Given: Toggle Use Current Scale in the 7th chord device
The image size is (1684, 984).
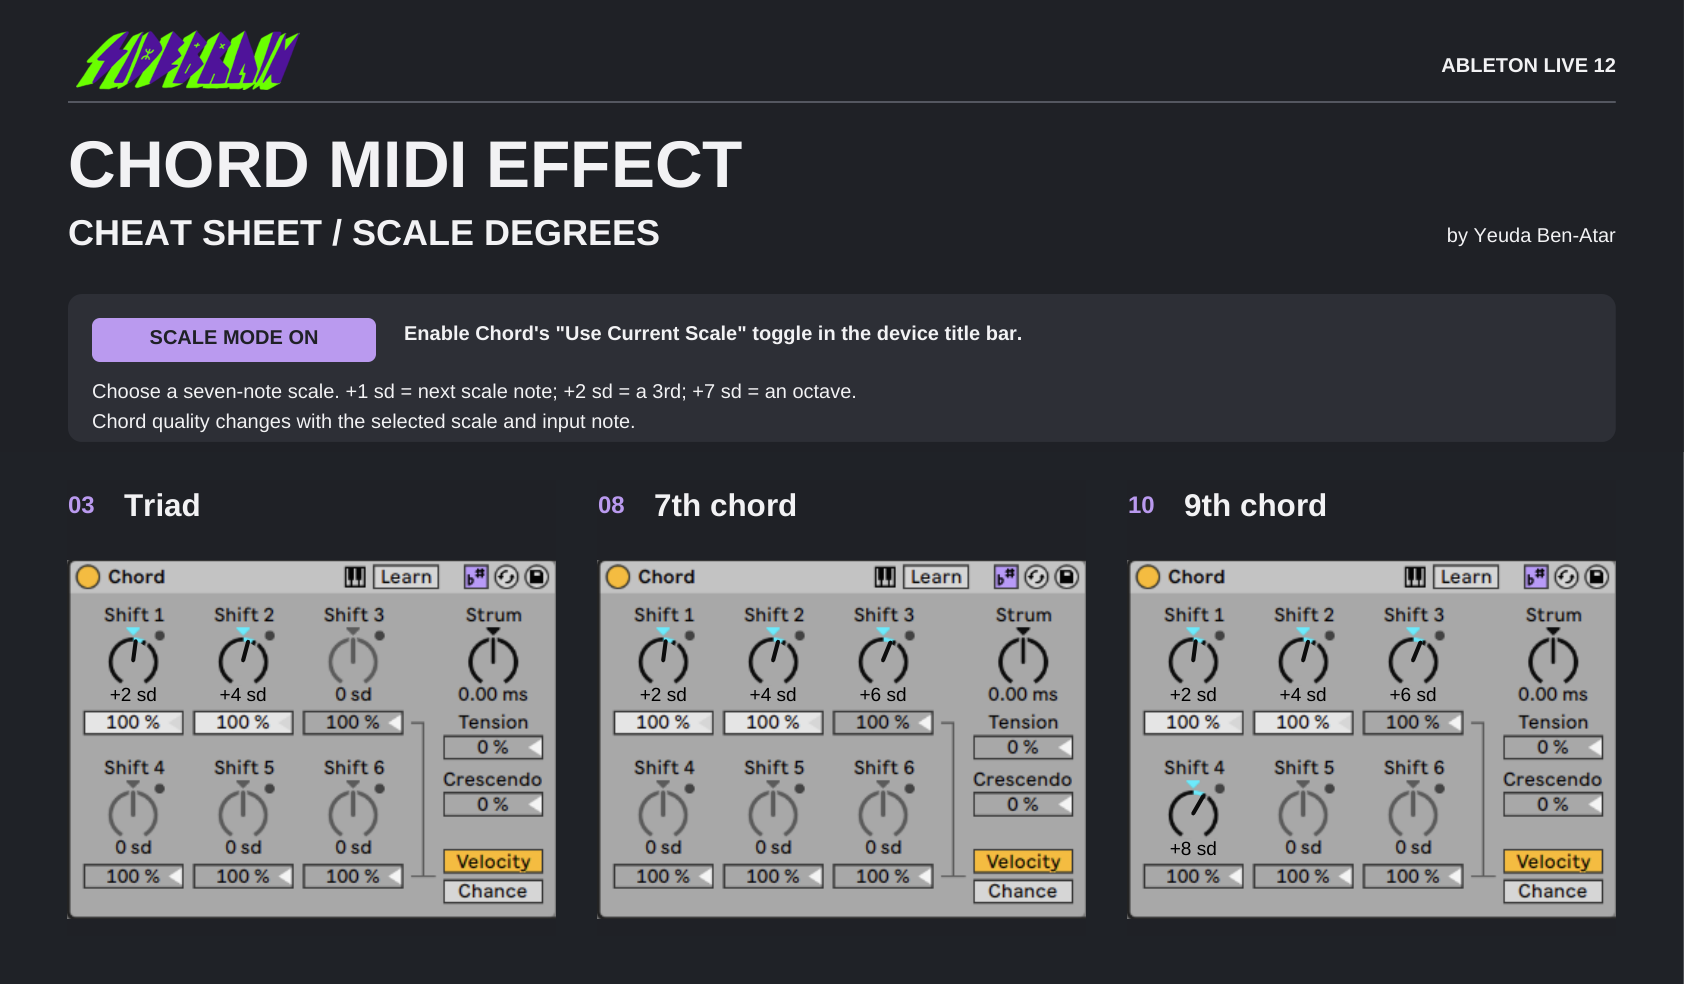Looking at the screenshot, I should pyautogui.click(x=1006, y=577).
